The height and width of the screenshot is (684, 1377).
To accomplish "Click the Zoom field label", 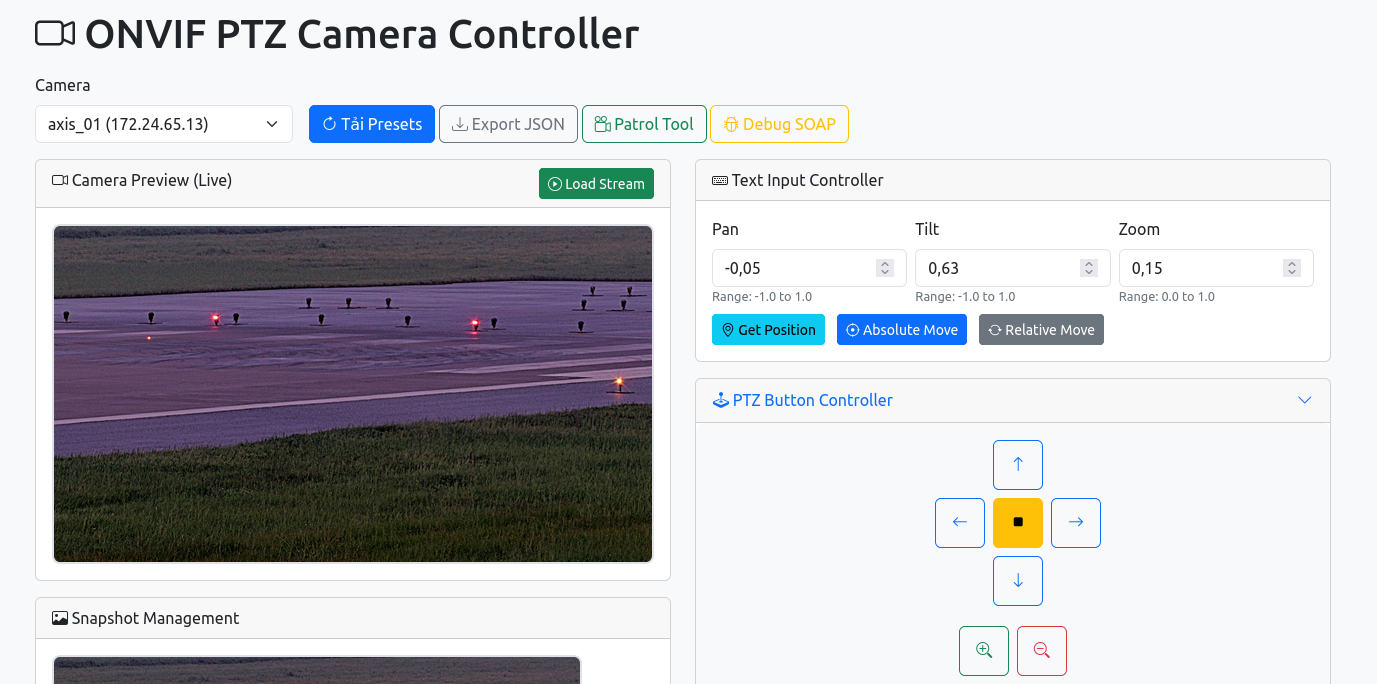I will click(x=1139, y=229).
